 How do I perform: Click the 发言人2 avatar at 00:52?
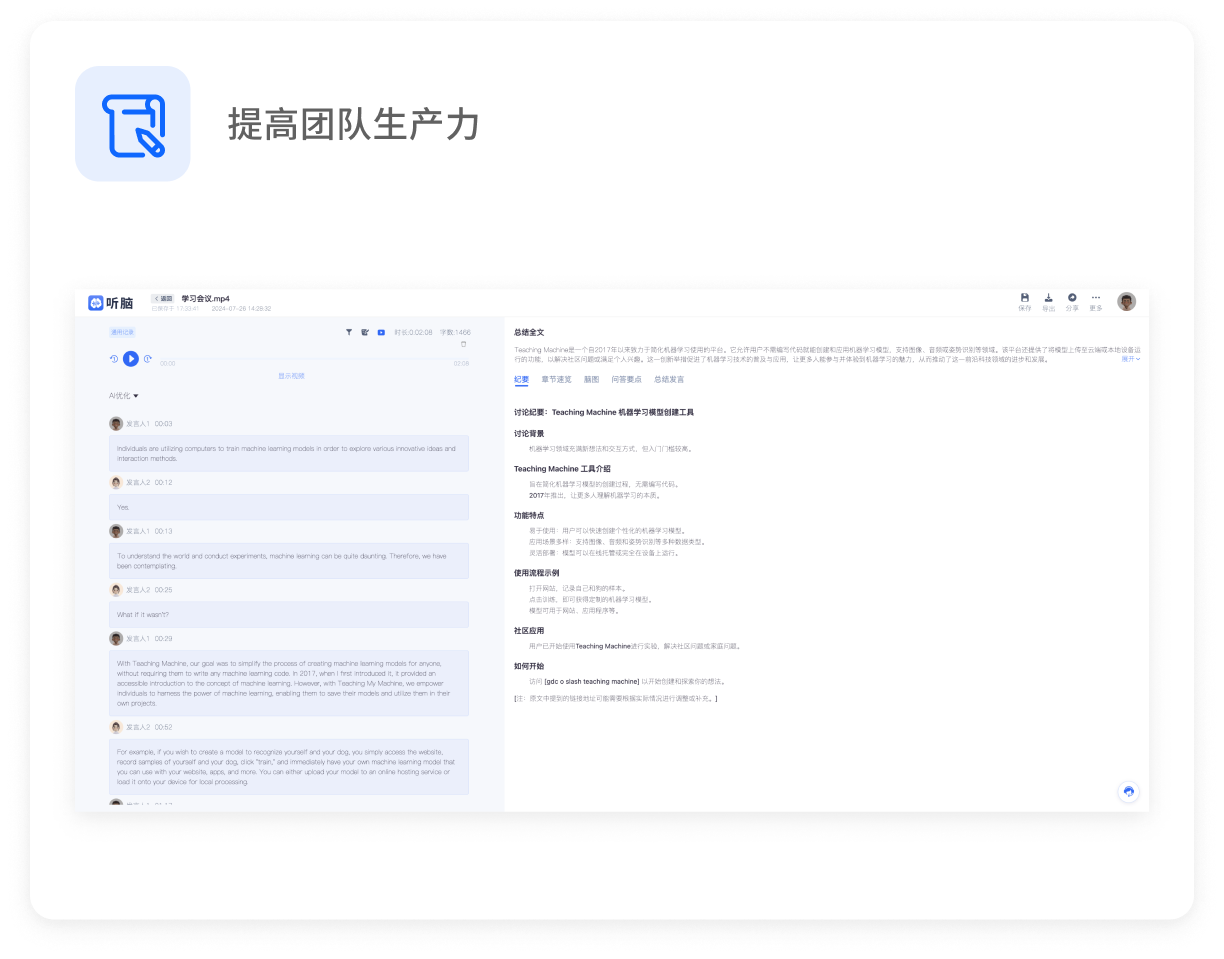point(116,727)
